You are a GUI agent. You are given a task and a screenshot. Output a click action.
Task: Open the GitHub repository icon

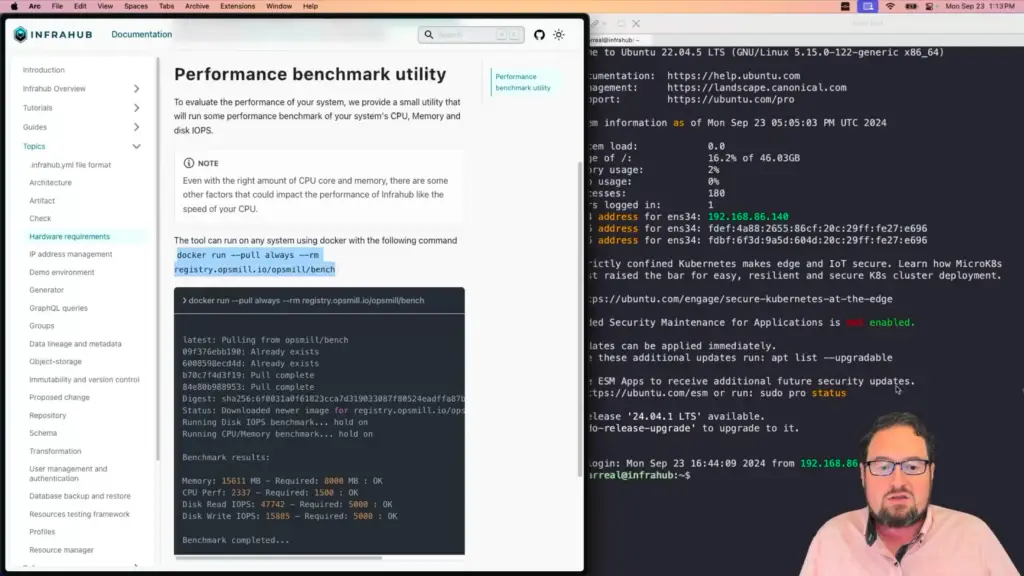tap(539, 35)
